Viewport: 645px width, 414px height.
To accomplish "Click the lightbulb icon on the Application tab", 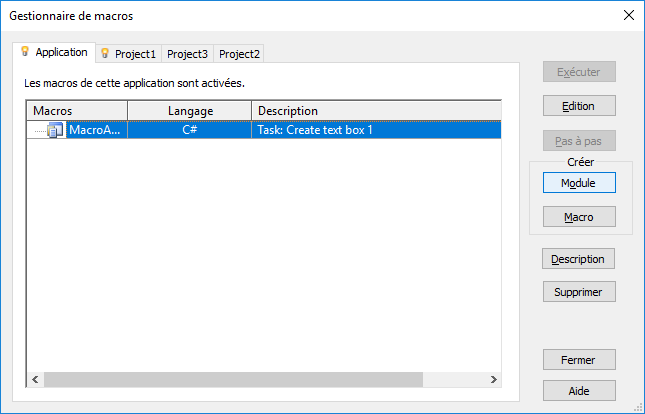I will click(x=25, y=51).
